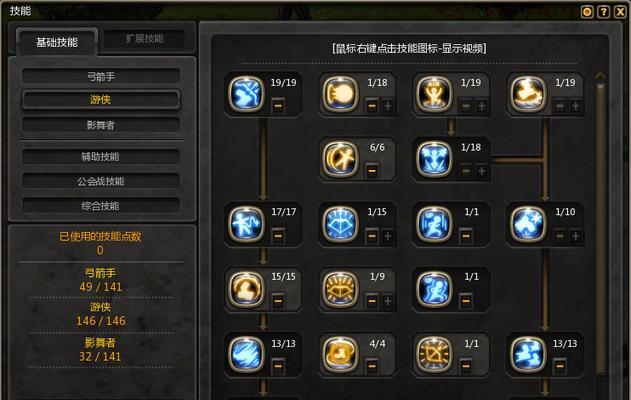Viewport: 631px width, 400px height.
Task: Remove a point from the 6/6 kick skill
Action: point(372,171)
